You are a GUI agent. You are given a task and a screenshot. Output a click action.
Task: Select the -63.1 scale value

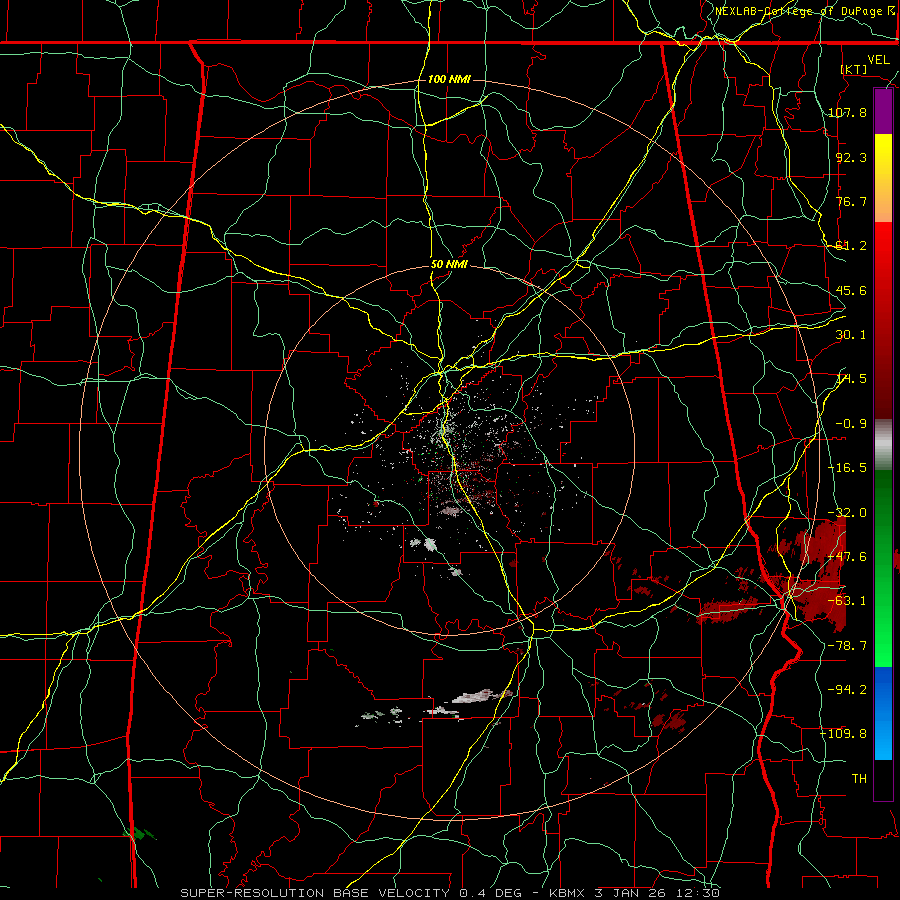coord(847,601)
